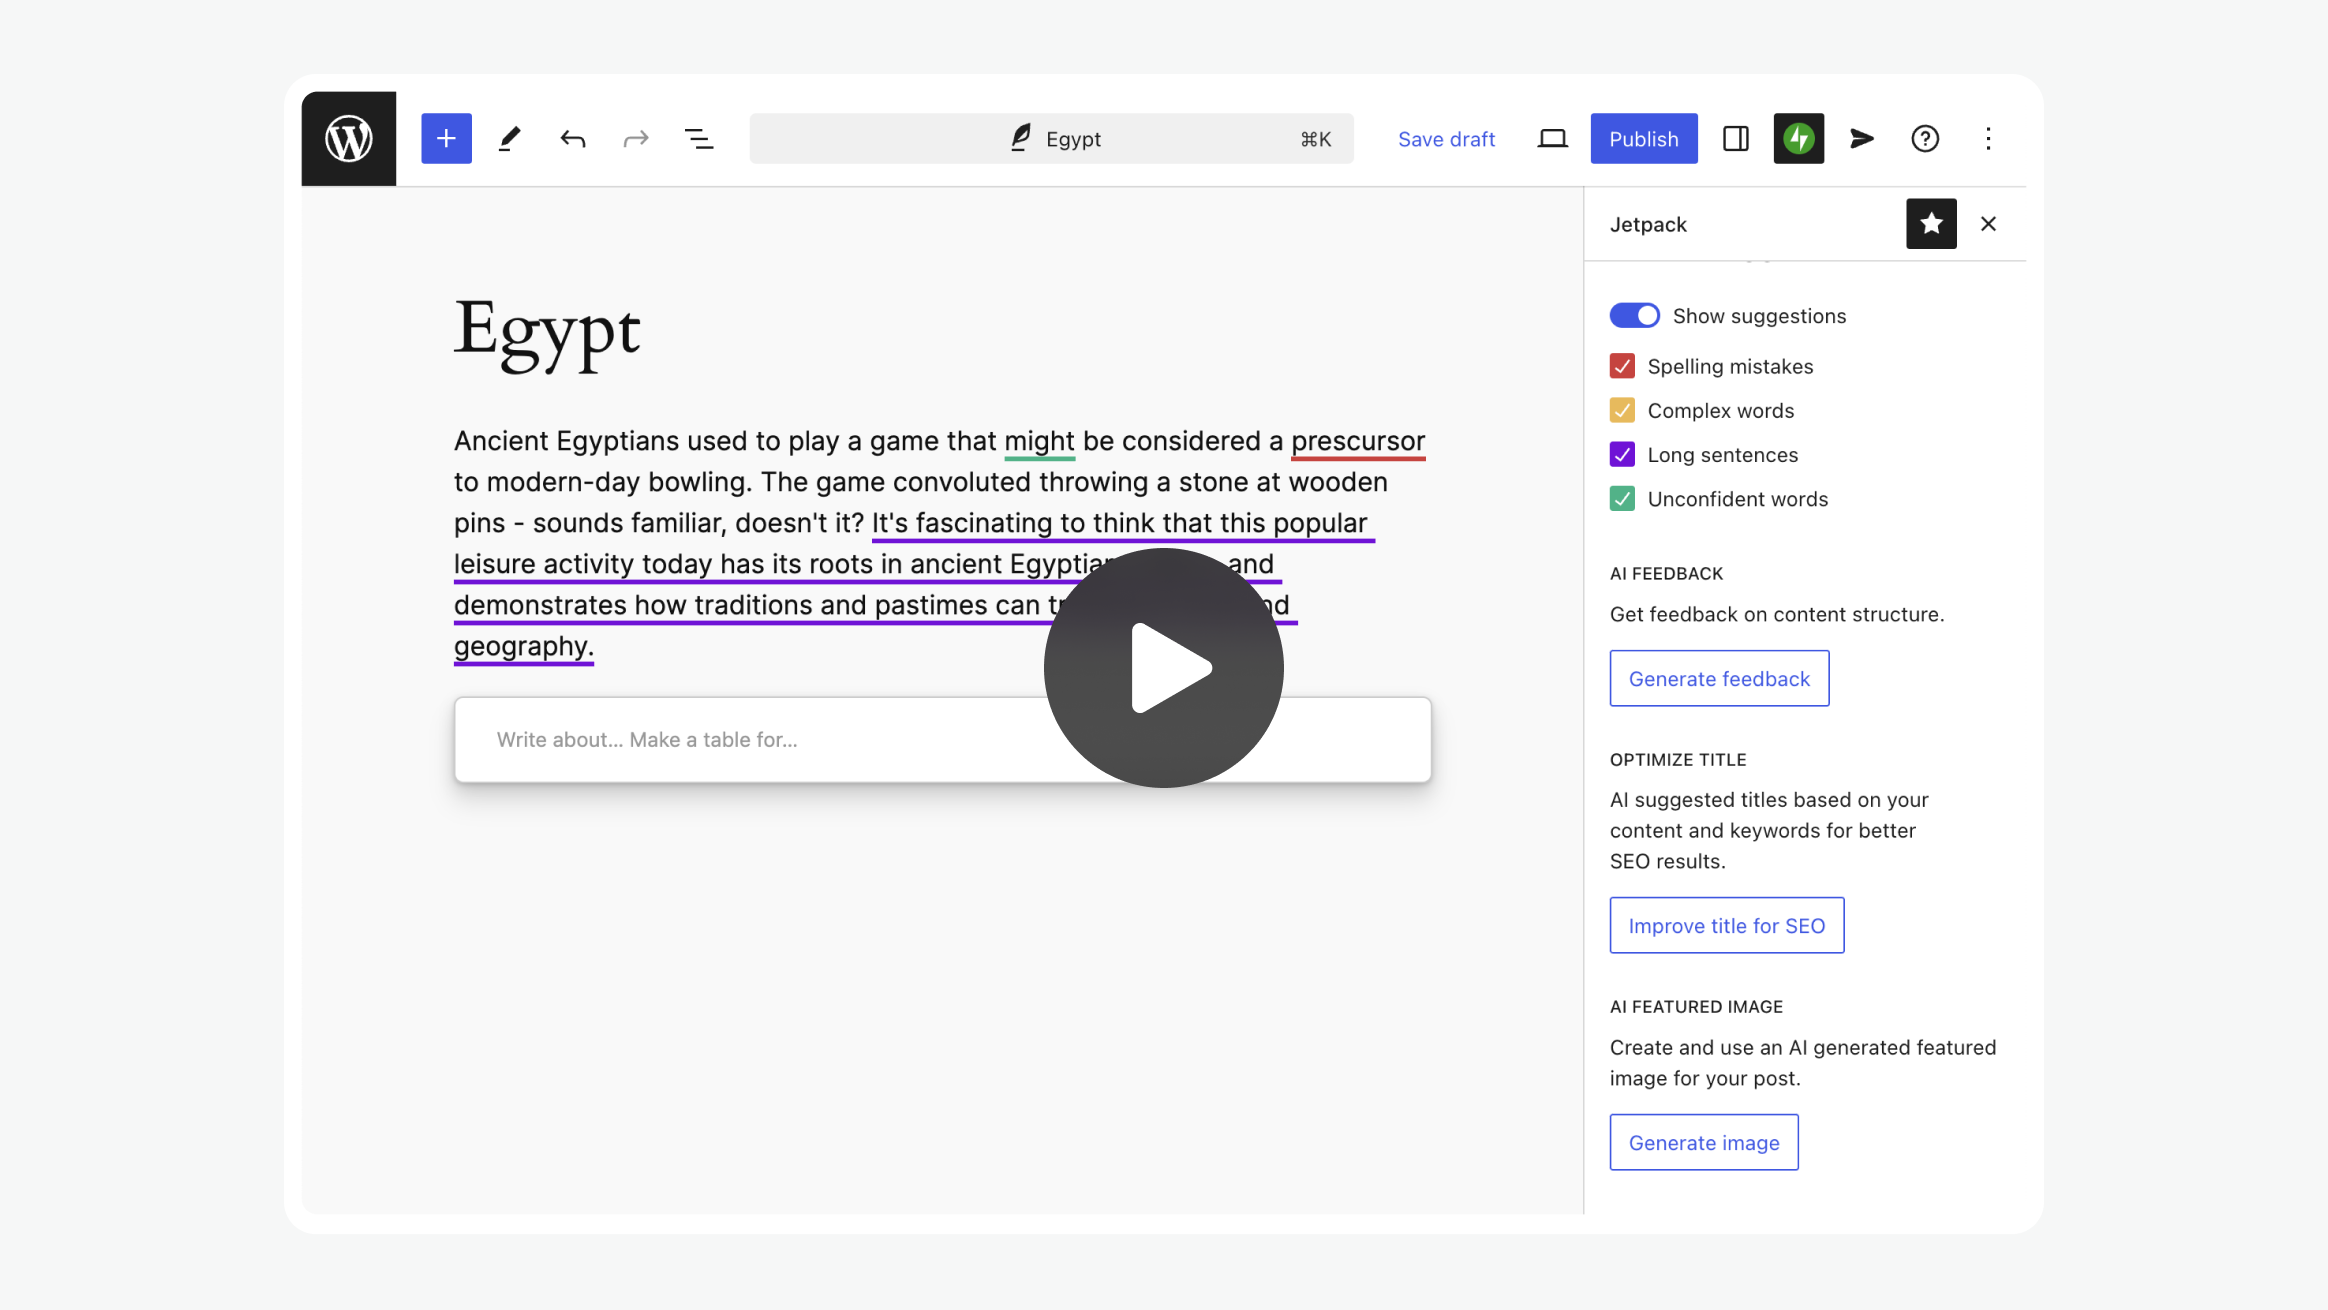
Task: Uncheck Spelling mistakes checkbox
Action: coord(1622,366)
